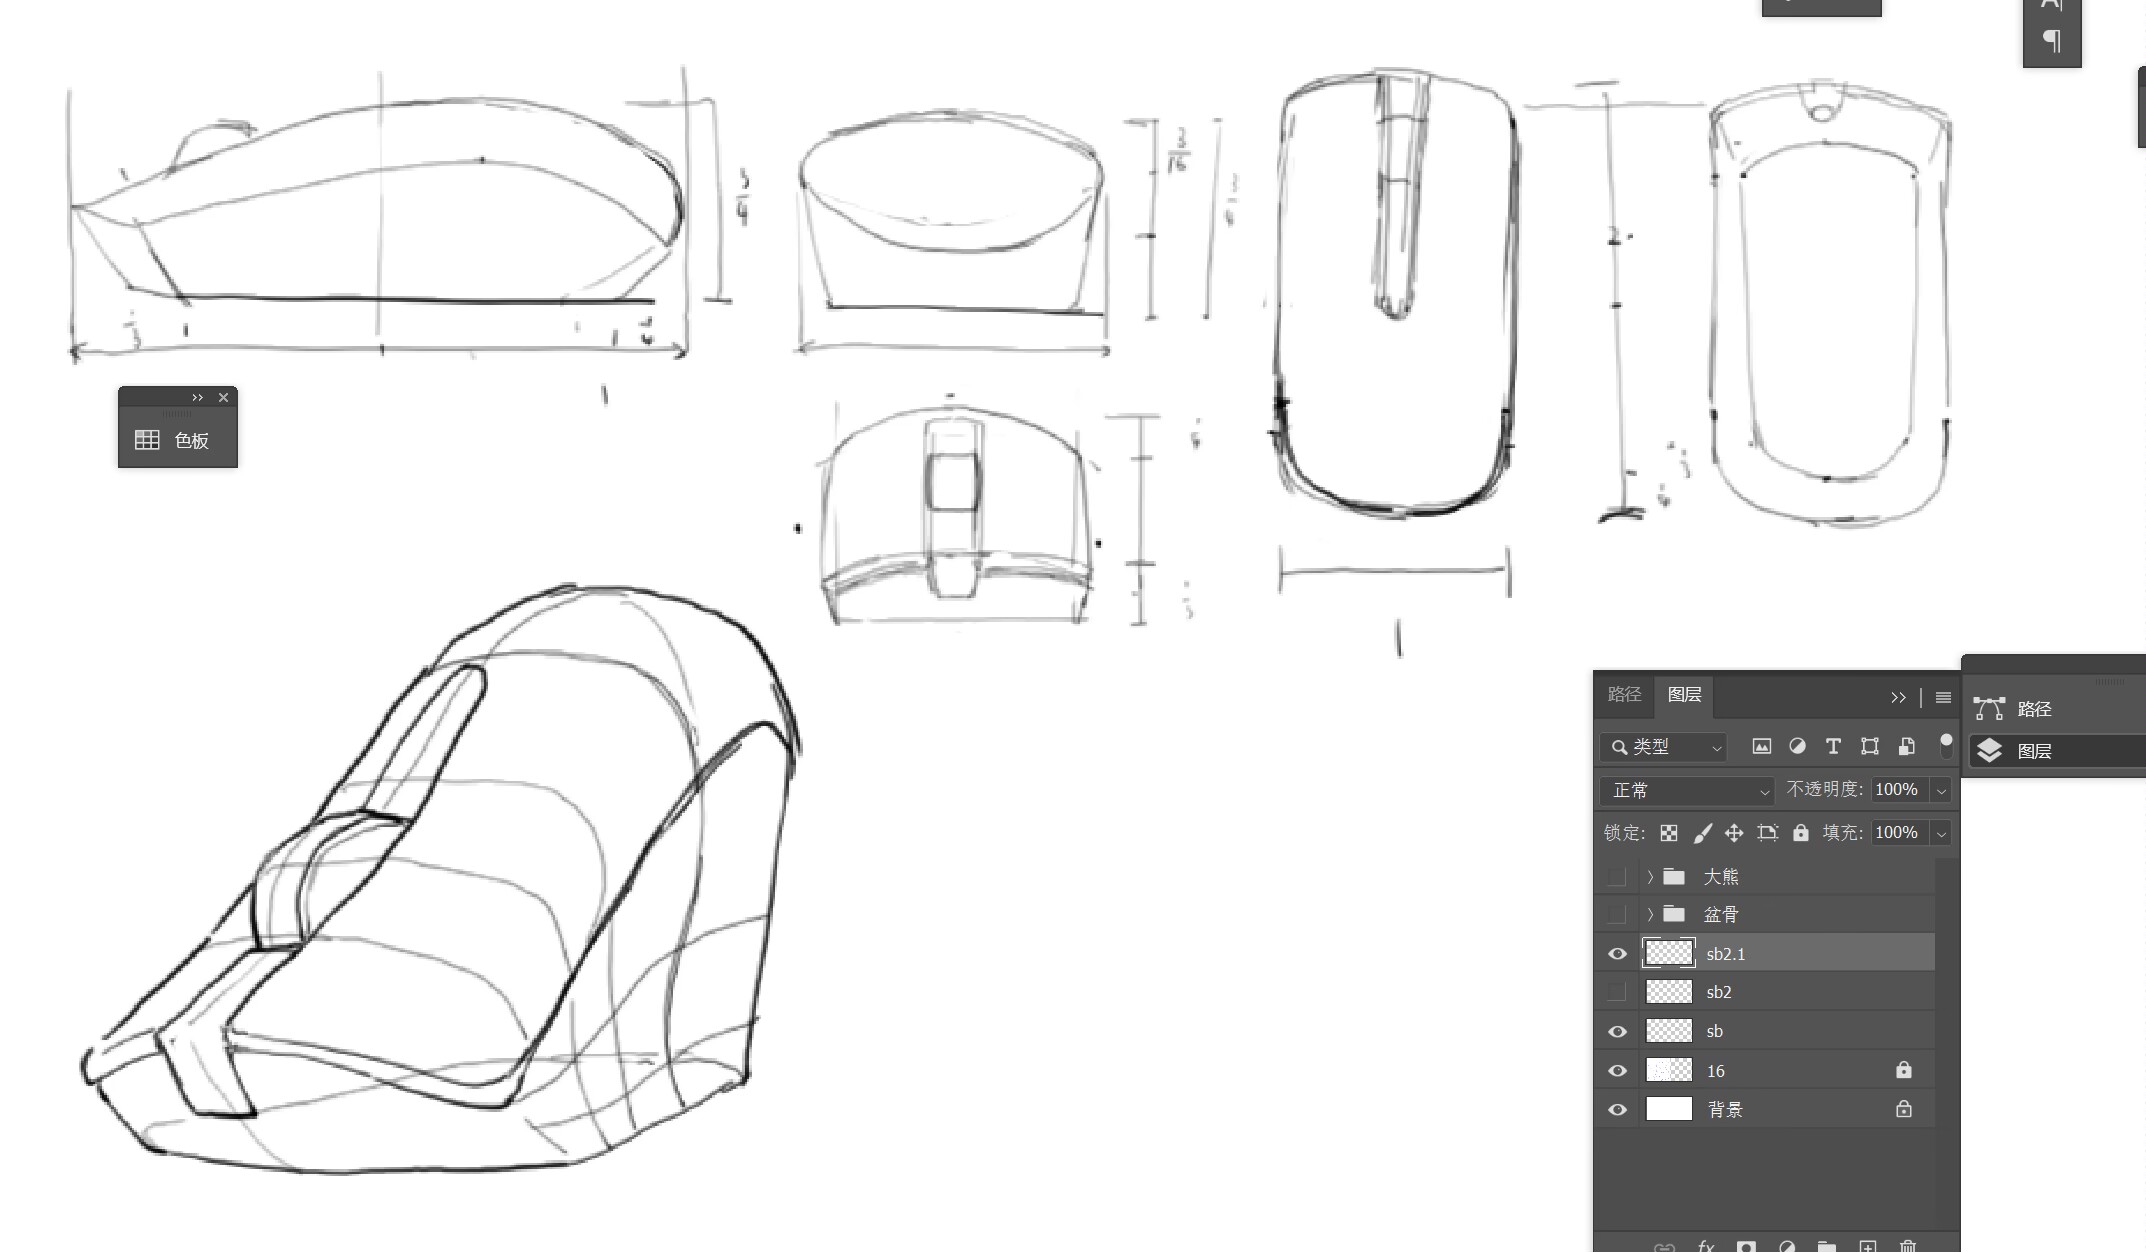Lock layer position move icon
Screen dimensions: 2146x1252
pyautogui.click(x=1734, y=833)
